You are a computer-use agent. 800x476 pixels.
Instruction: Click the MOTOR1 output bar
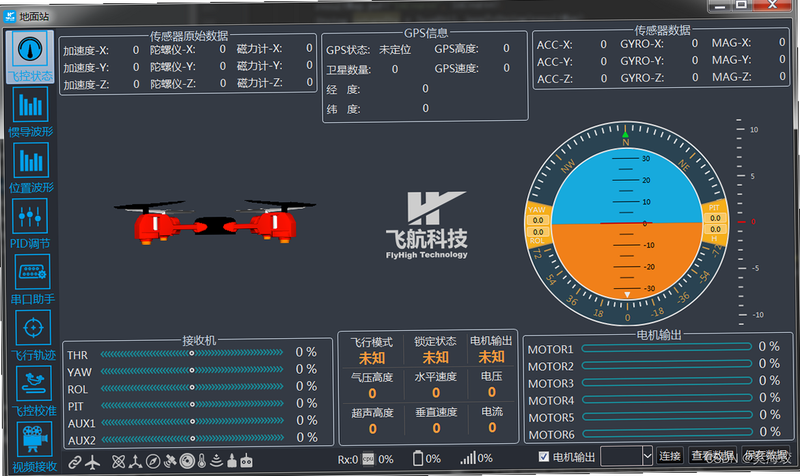pyautogui.click(x=666, y=347)
